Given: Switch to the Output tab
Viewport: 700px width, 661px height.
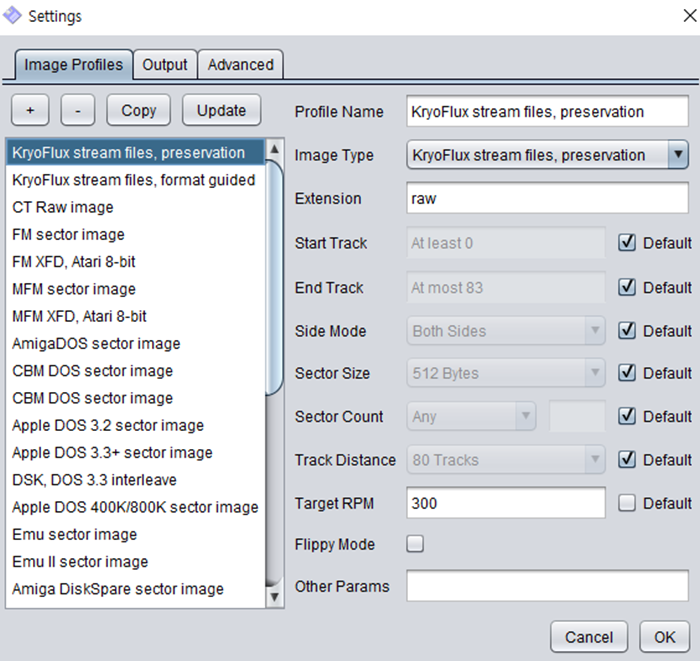Looking at the screenshot, I should (x=165, y=65).
